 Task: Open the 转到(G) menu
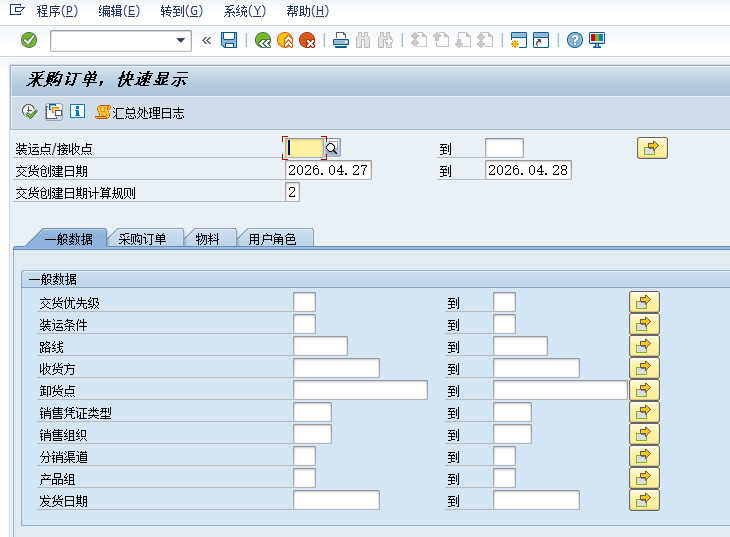[181, 11]
